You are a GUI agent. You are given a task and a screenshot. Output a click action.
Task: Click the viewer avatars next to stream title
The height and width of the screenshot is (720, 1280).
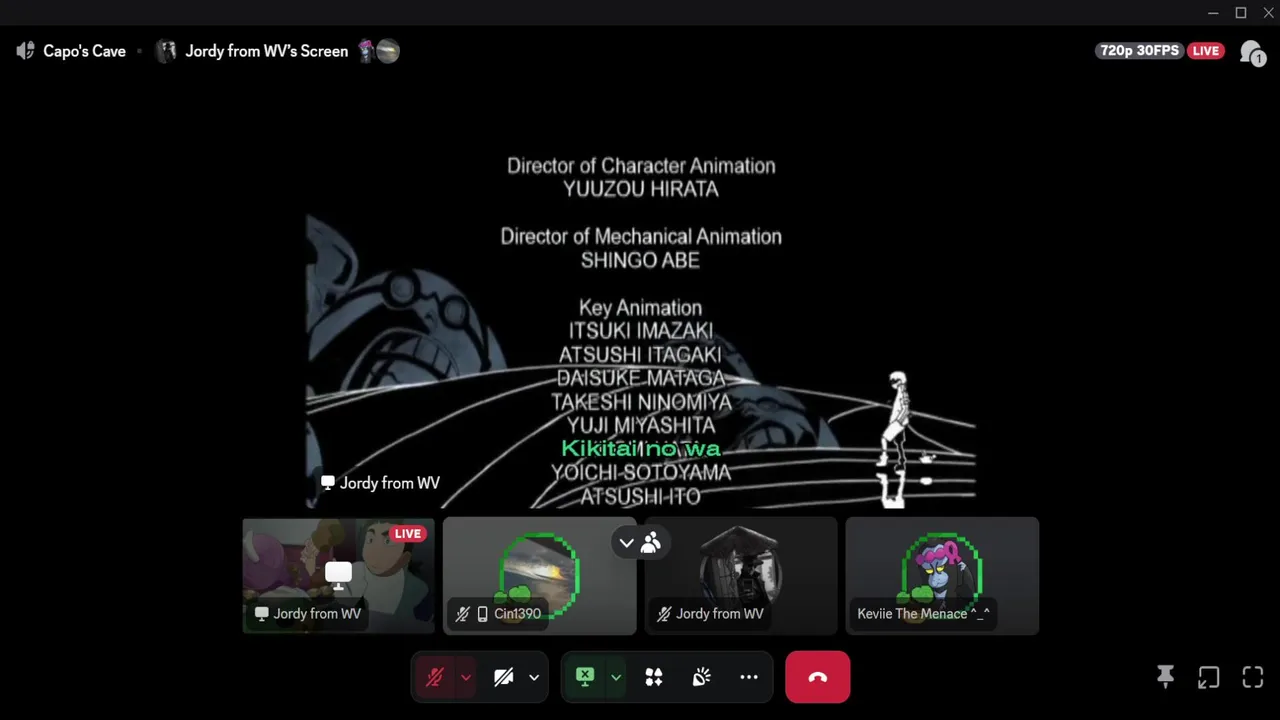379,51
